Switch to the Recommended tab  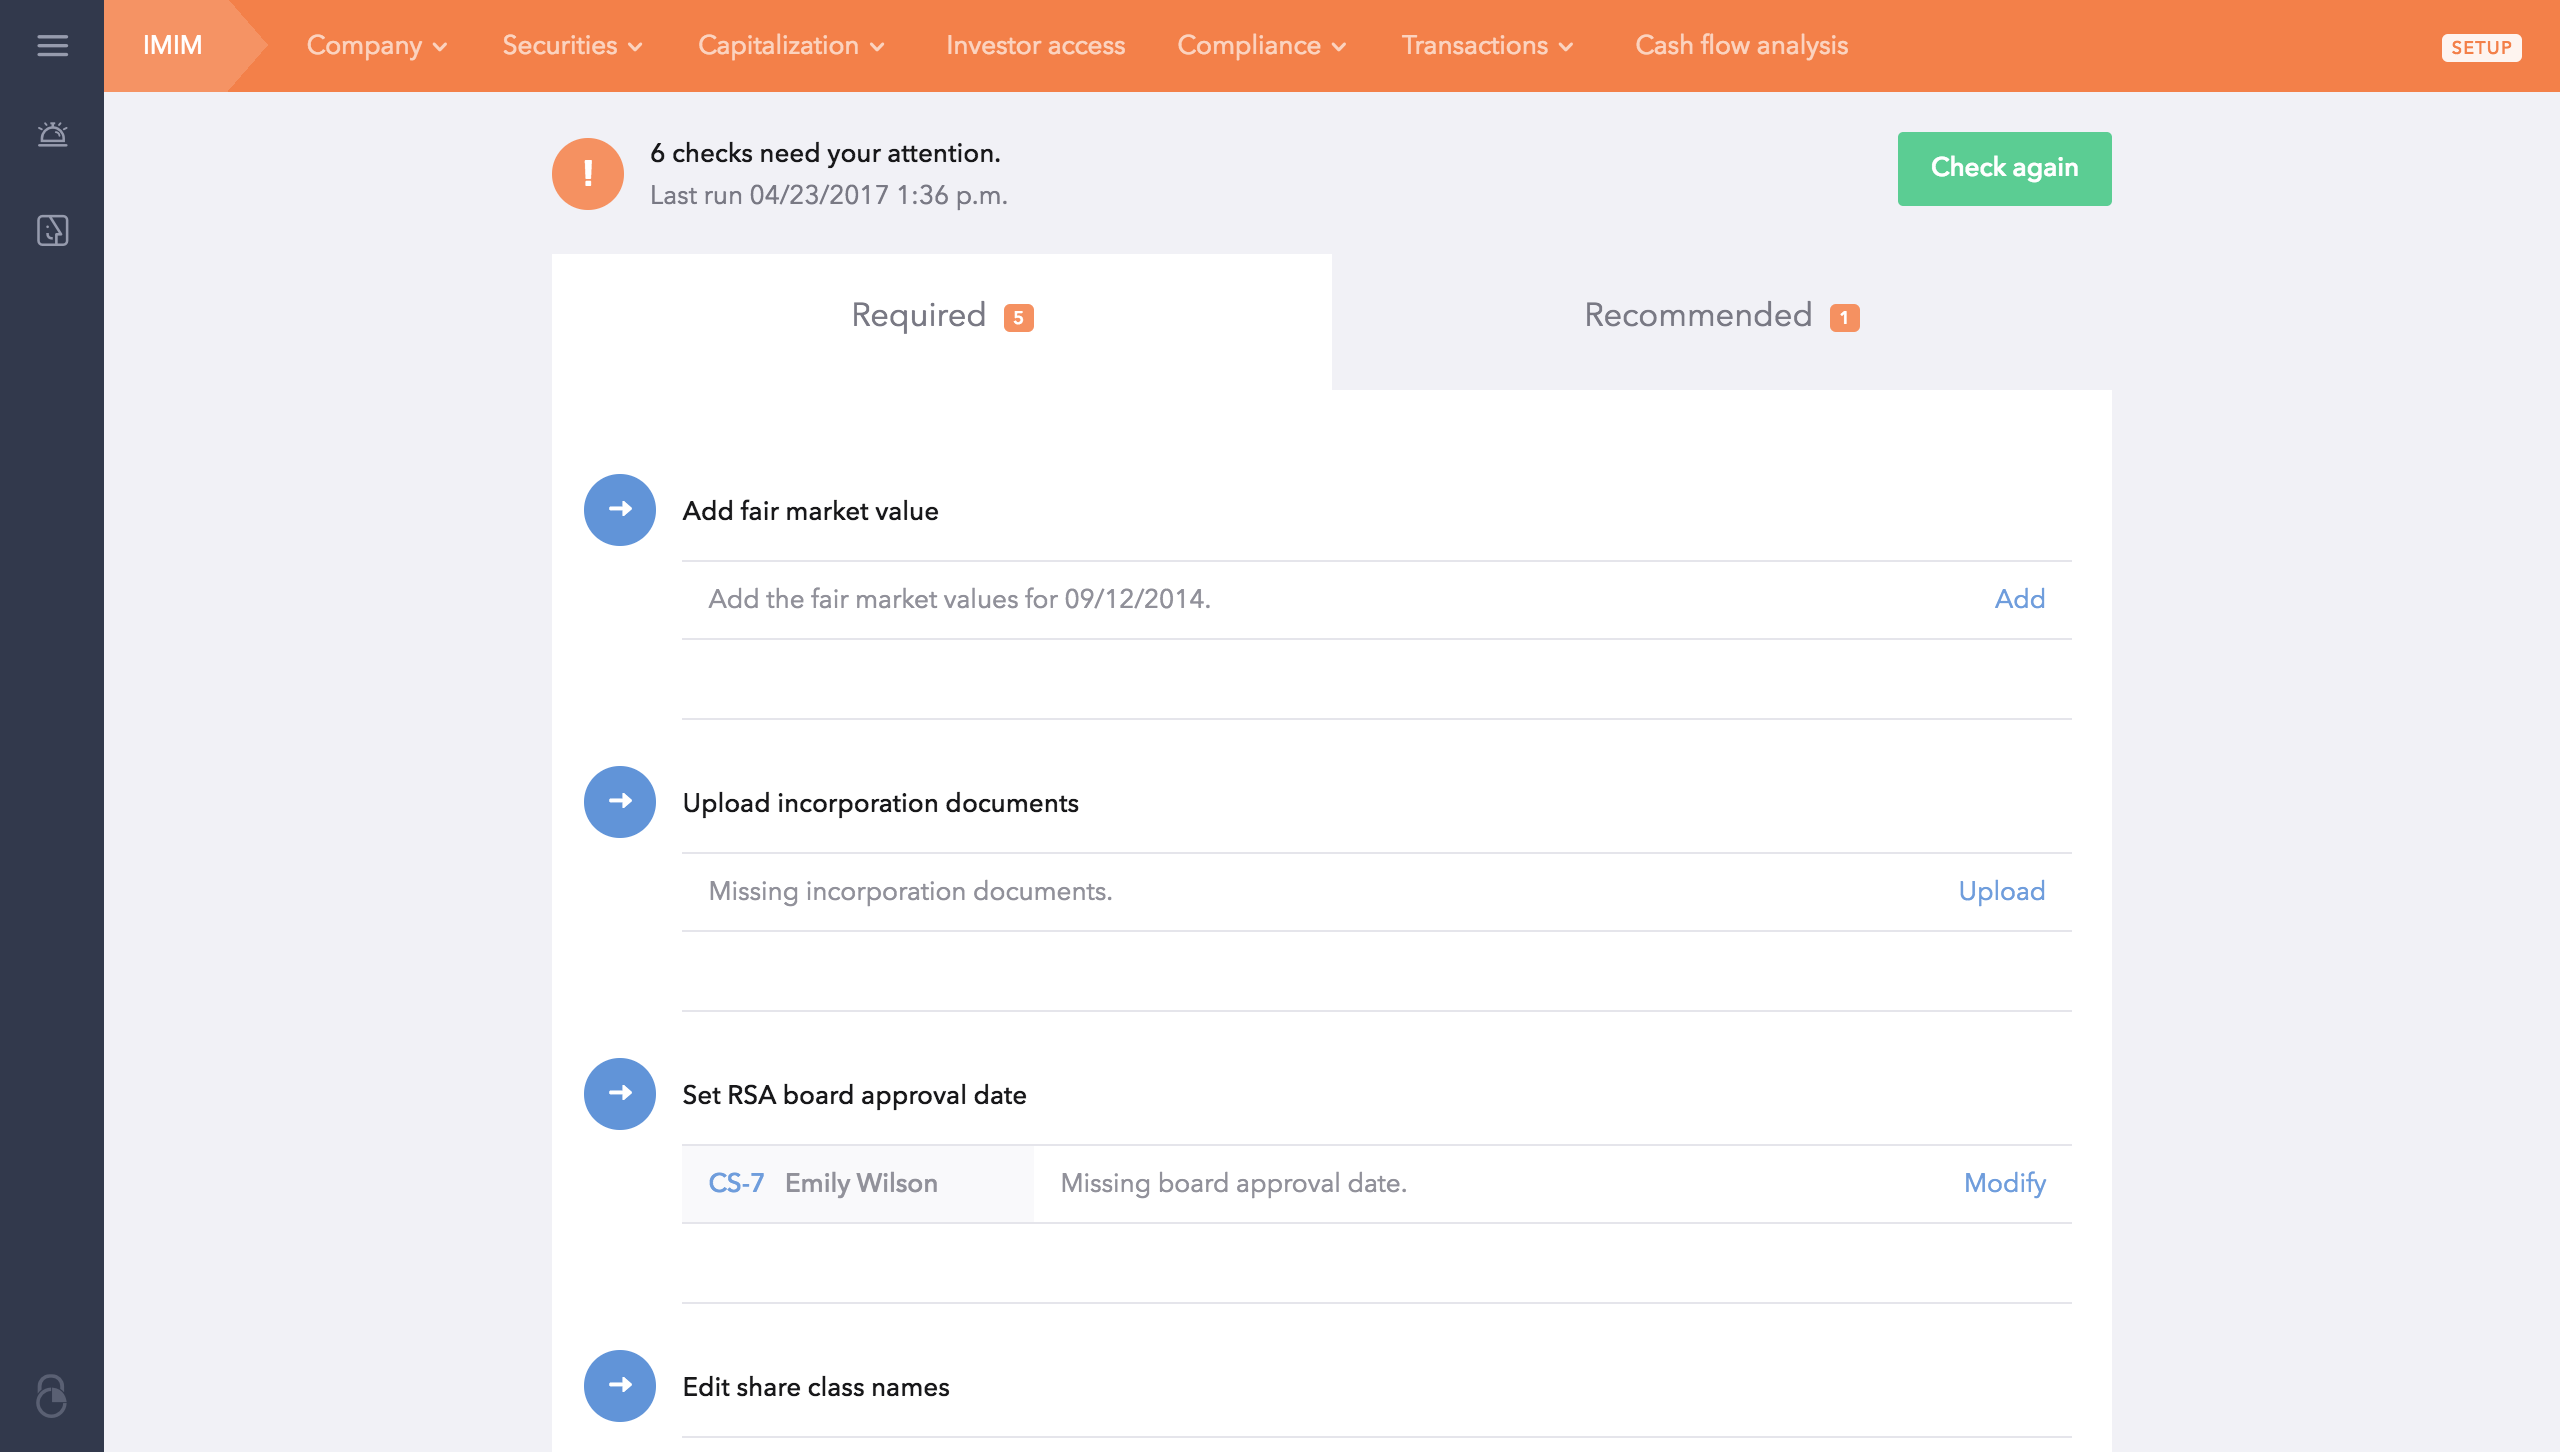[x=1721, y=316]
